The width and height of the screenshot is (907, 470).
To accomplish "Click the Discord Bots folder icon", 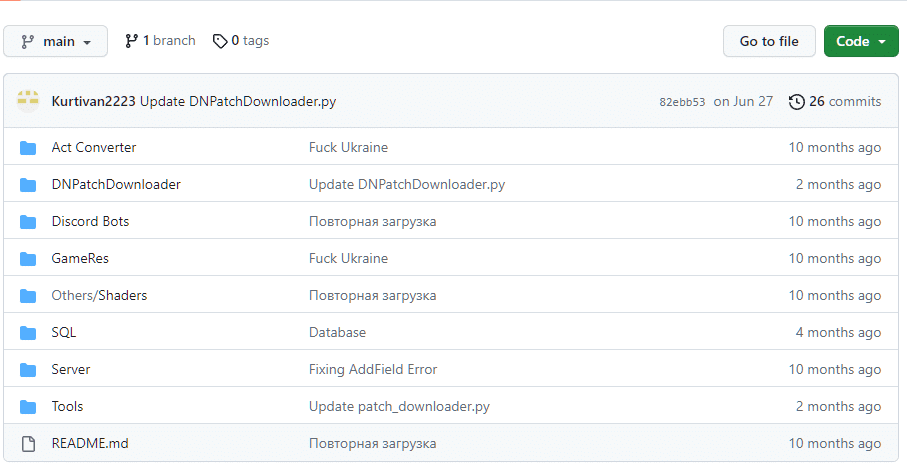I will [x=28, y=222].
